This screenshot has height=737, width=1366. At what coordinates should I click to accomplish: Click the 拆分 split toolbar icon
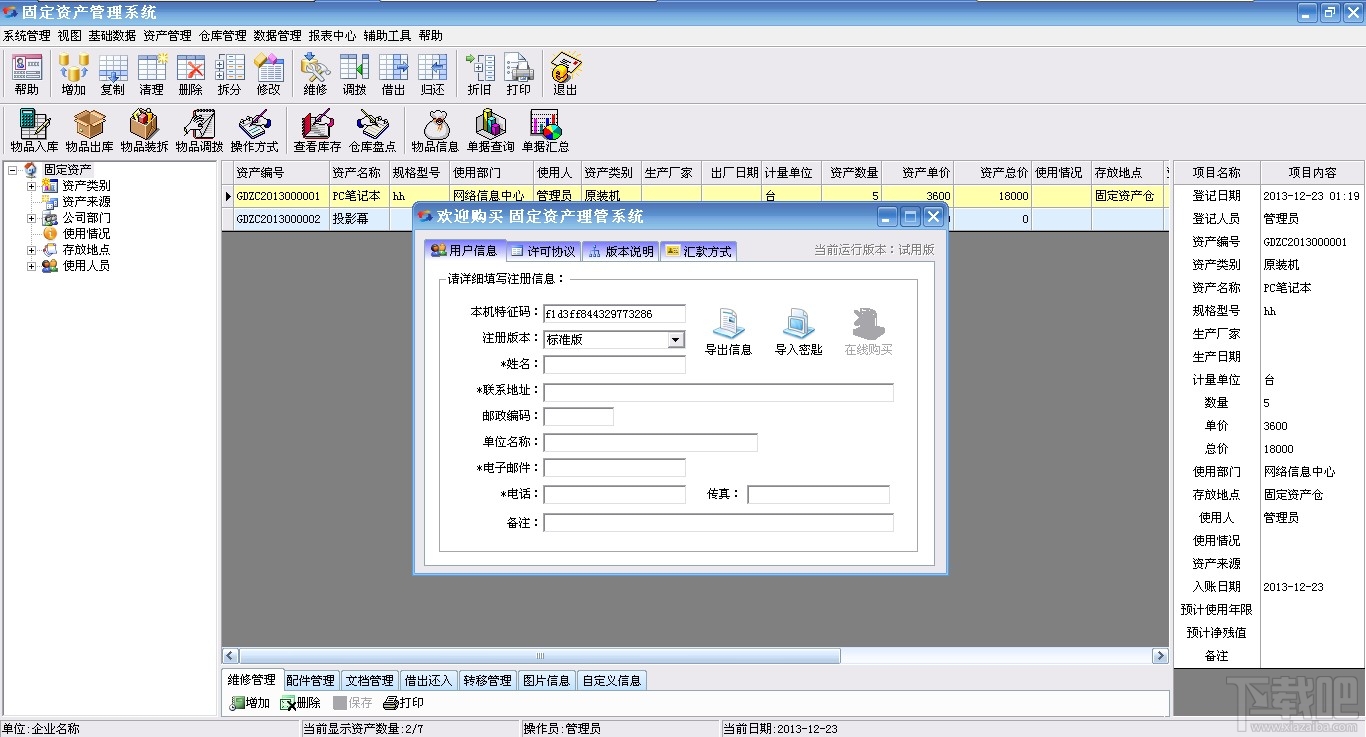(x=230, y=74)
